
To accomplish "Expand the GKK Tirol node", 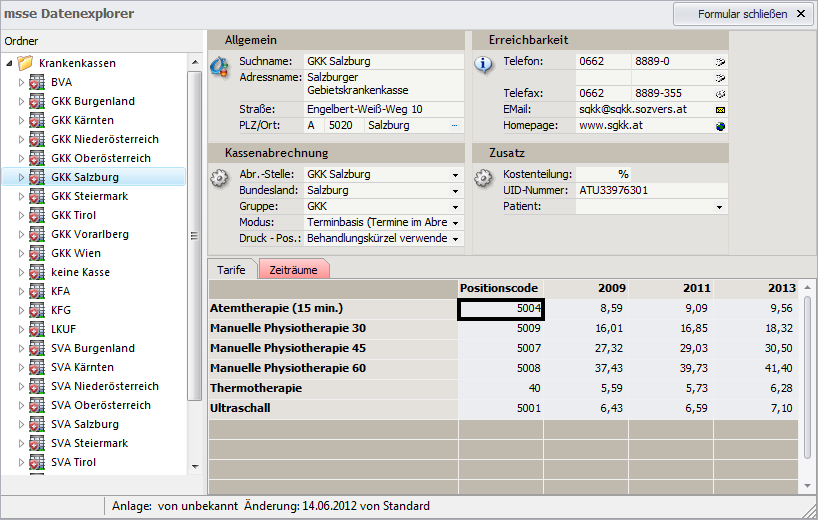I will click(21, 215).
